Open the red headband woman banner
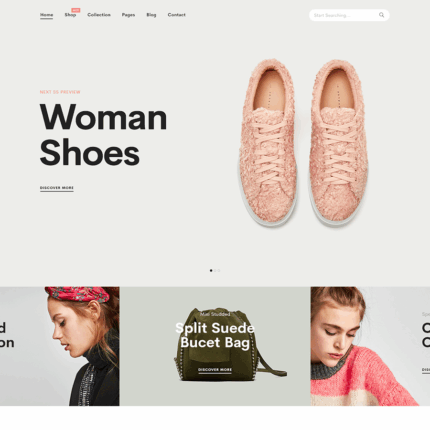Viewport: 430px width, 430px height. [x=60, y=346]
